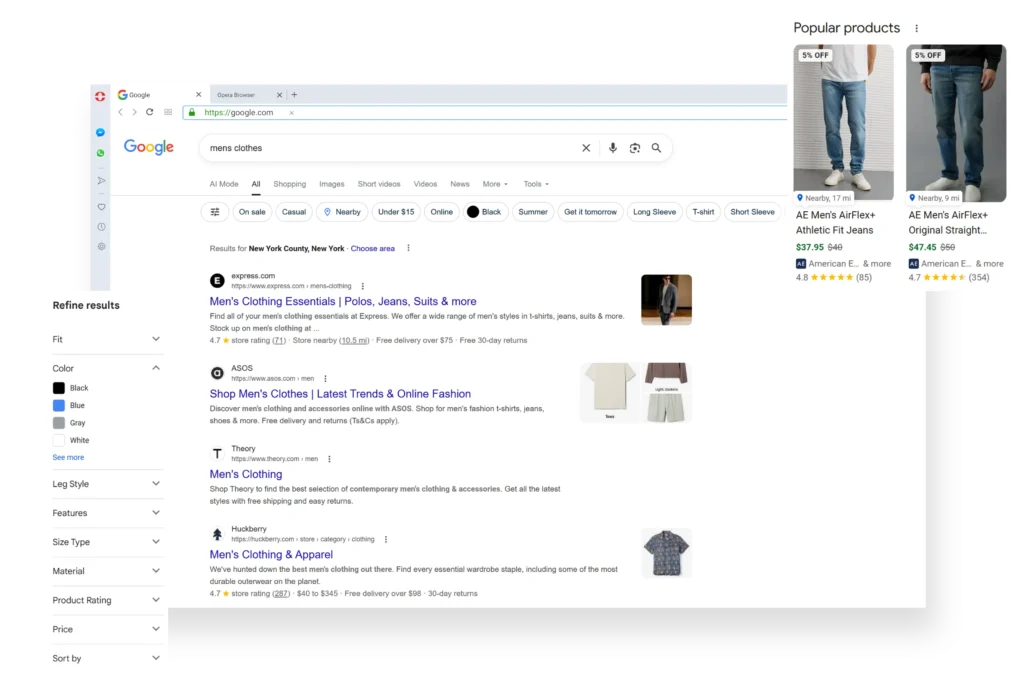Open Men's Clothing Essentials Express link
Screen dimensions: 1024x696
click(343, 301)
